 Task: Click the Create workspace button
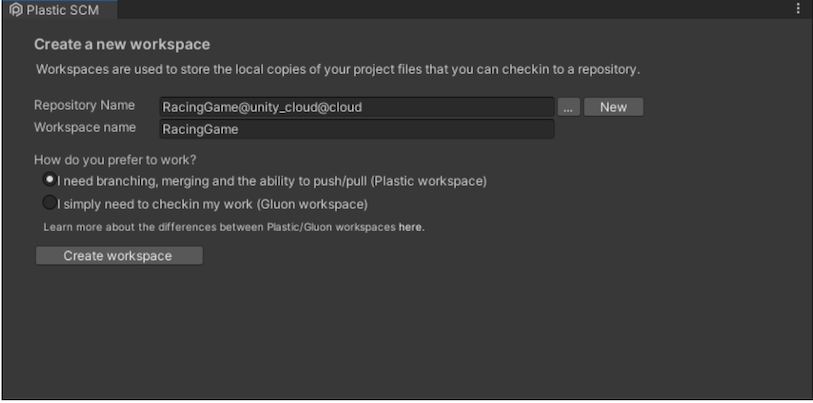point(118,256)
